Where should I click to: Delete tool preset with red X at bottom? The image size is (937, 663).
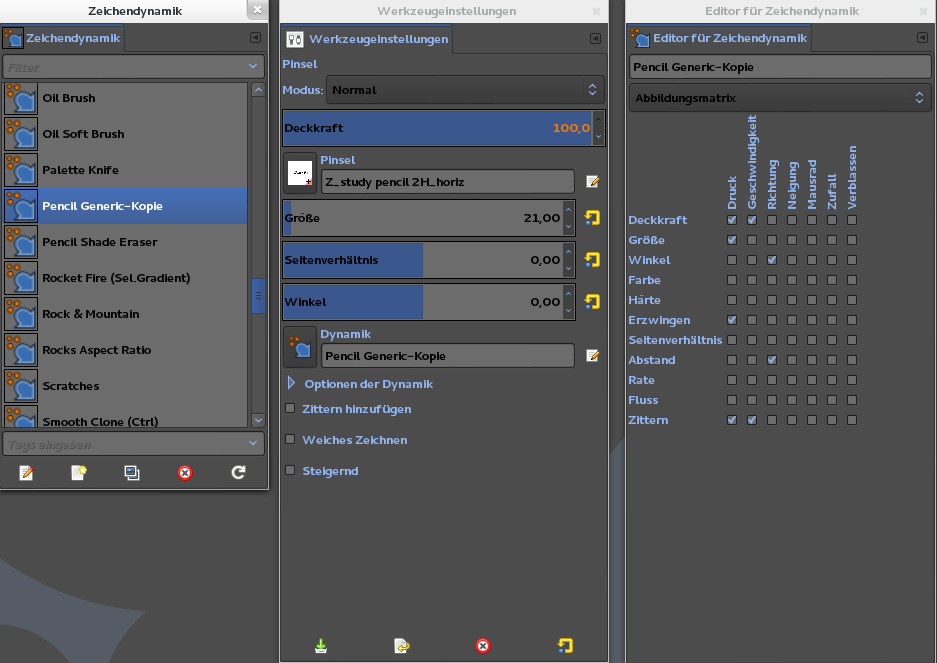coord(483,646)
